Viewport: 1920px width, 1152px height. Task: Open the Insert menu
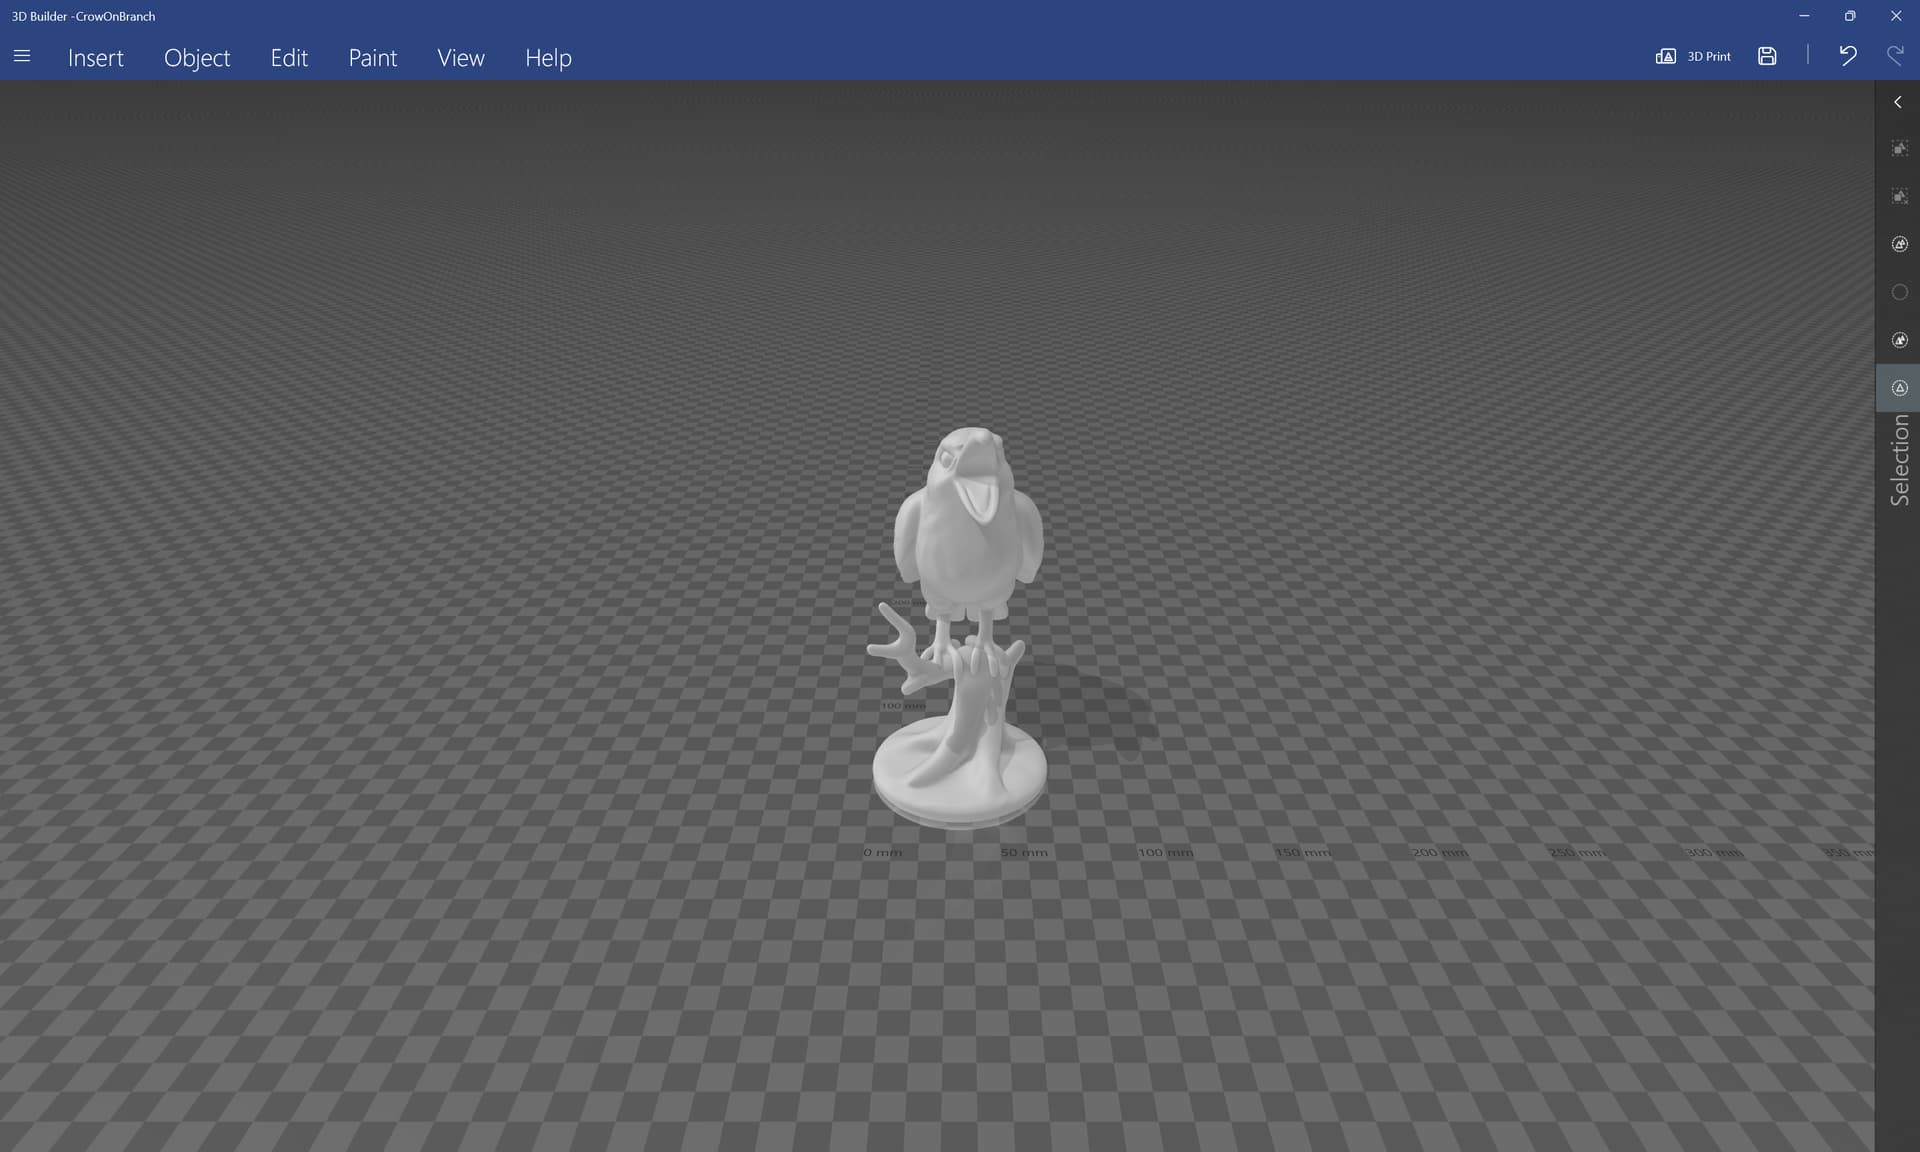click(96, 58)
